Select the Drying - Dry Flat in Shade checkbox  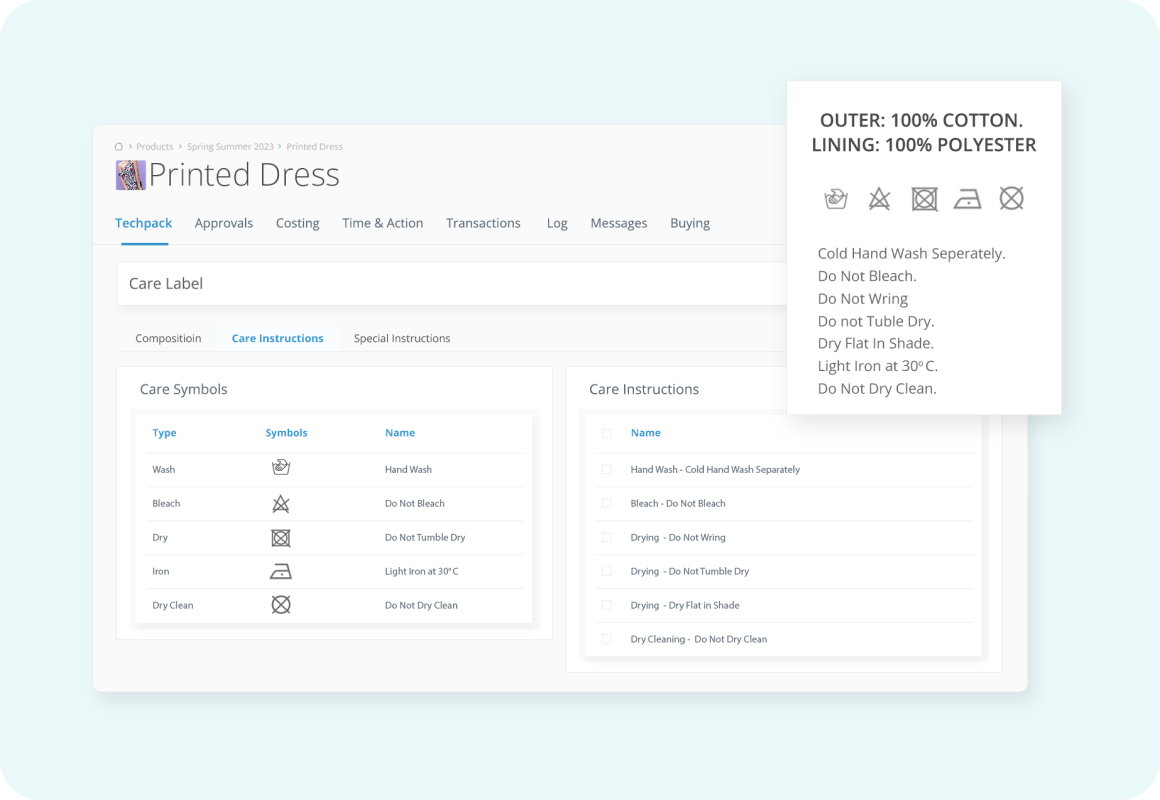606,605
